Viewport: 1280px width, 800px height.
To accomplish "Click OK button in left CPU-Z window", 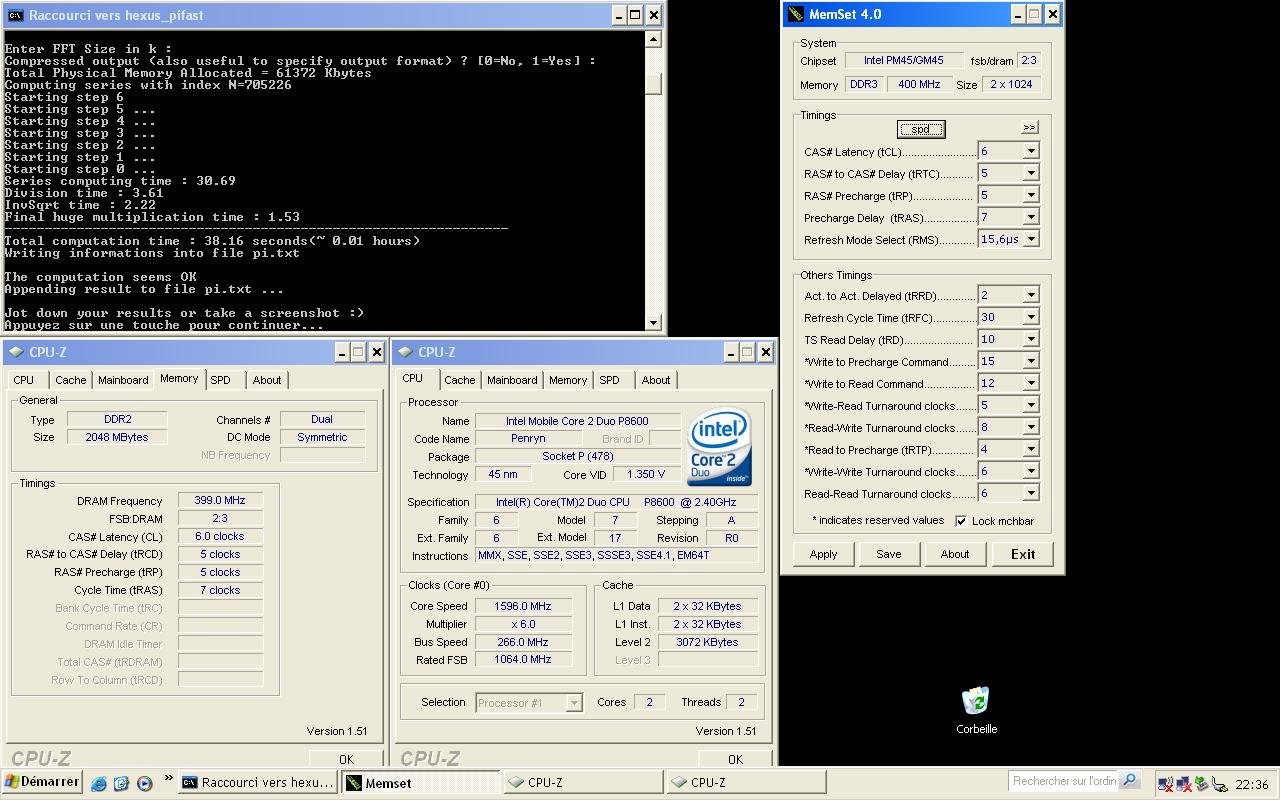I will pyautogui.click(x=346, y=759).
